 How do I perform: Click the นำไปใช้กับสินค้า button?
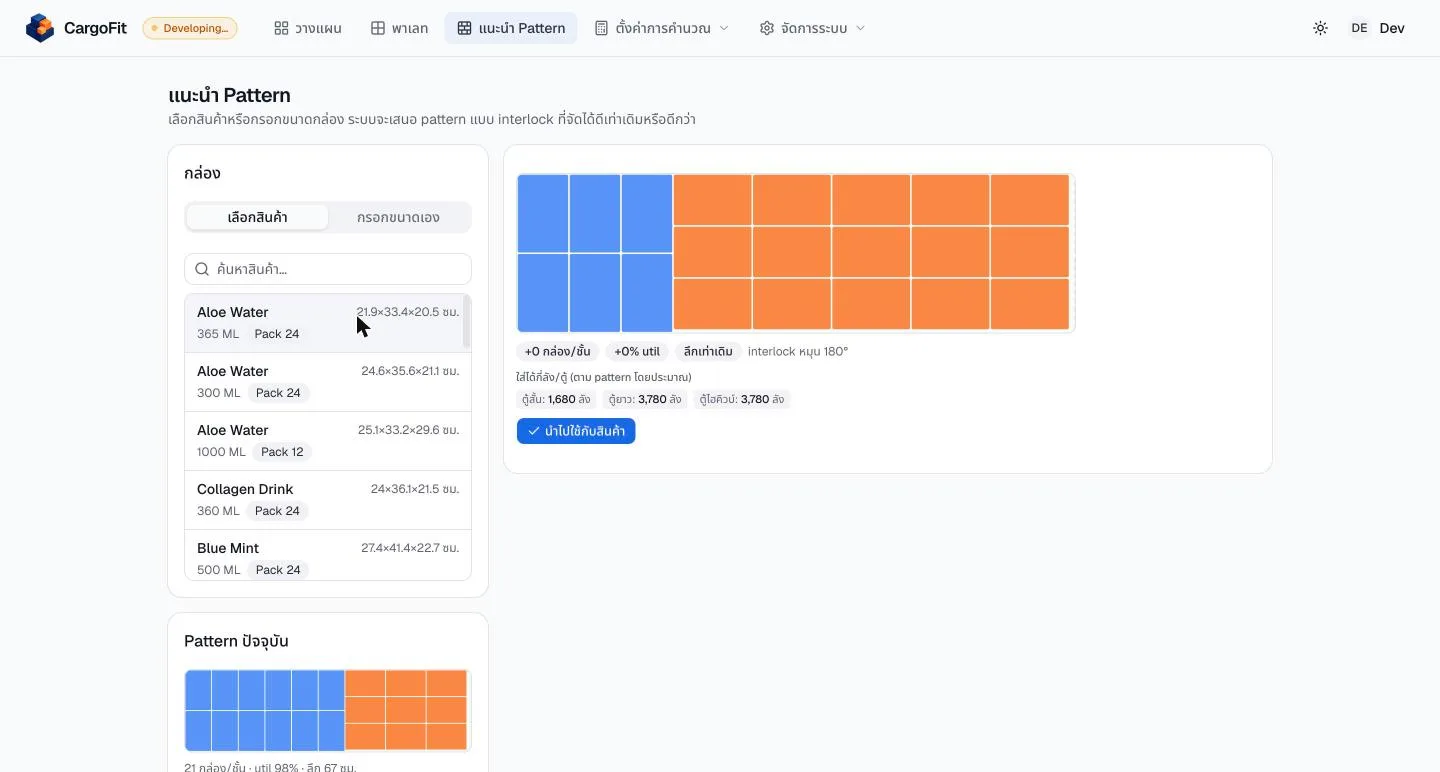point(576,431)
